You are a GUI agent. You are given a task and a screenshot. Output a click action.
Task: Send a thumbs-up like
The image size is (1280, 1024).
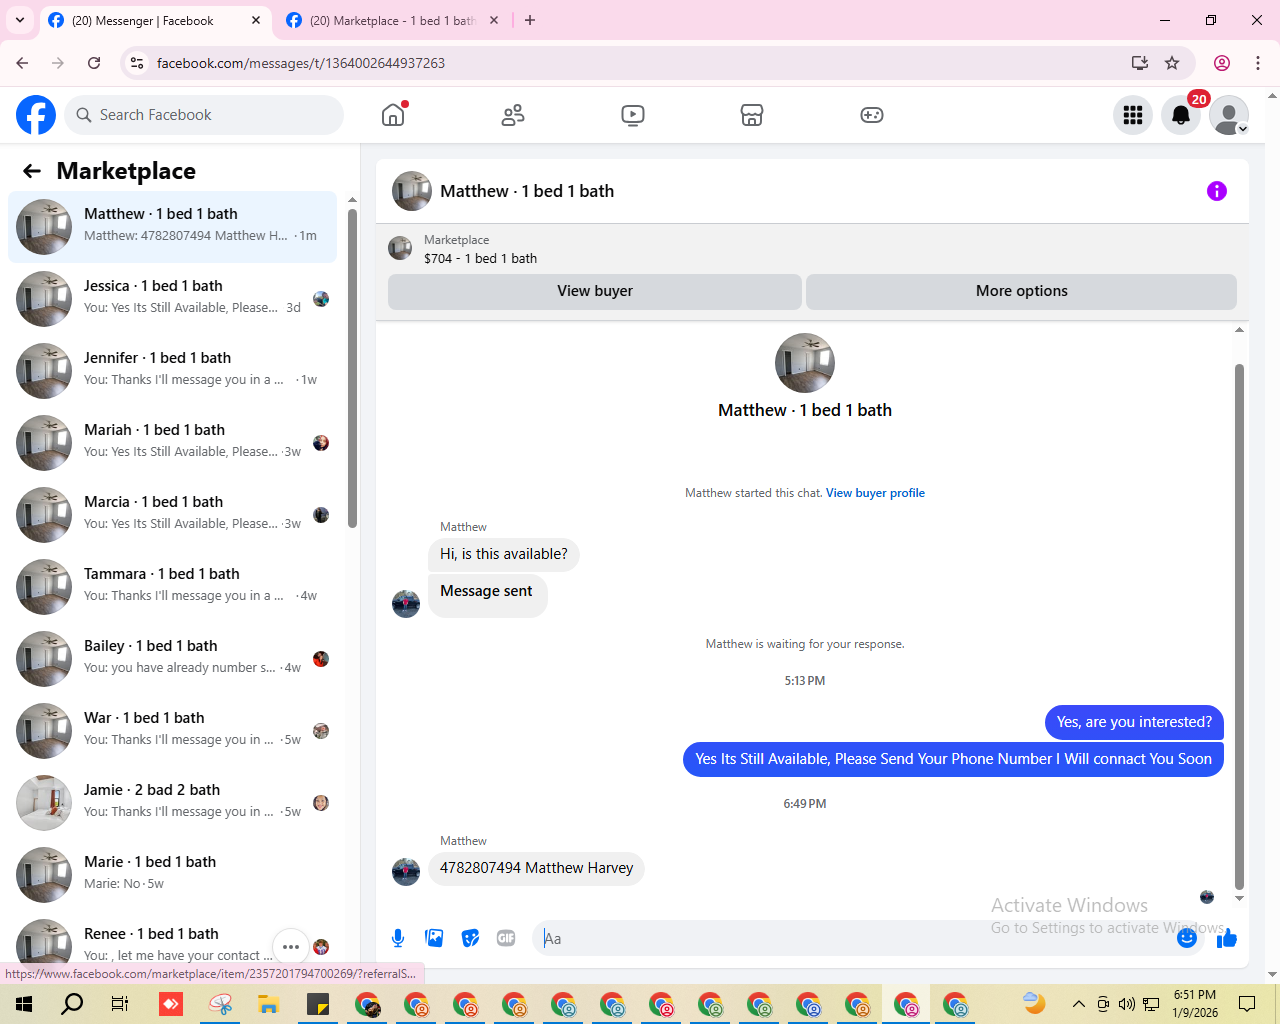tap(1227, 938)
